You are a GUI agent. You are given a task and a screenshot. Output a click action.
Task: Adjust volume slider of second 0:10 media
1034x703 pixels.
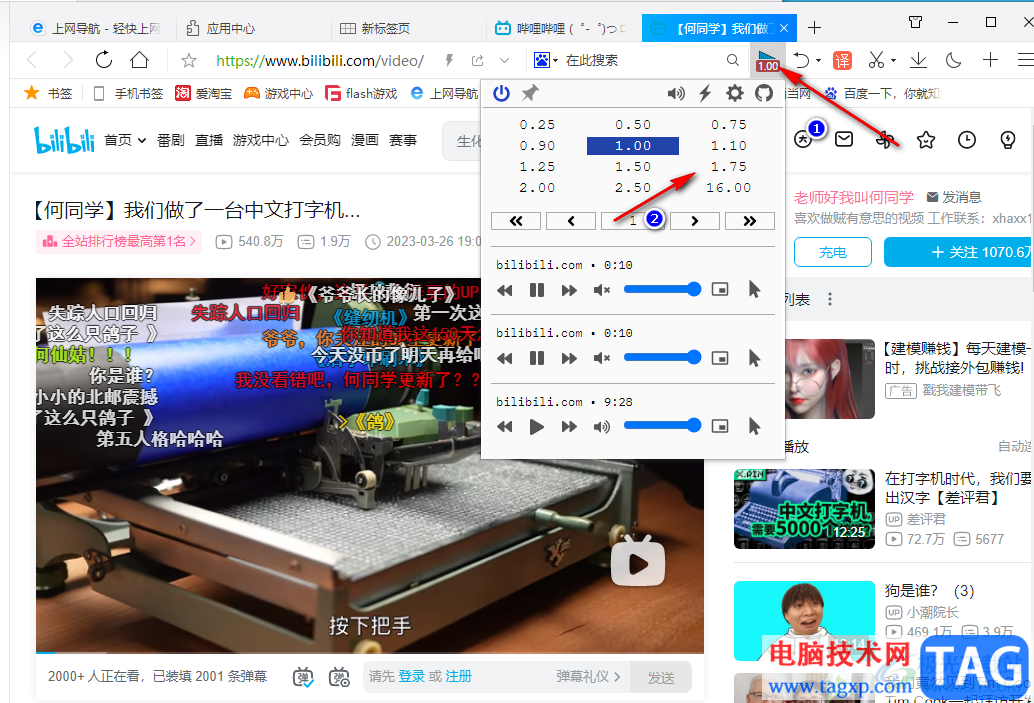[662, 357]
